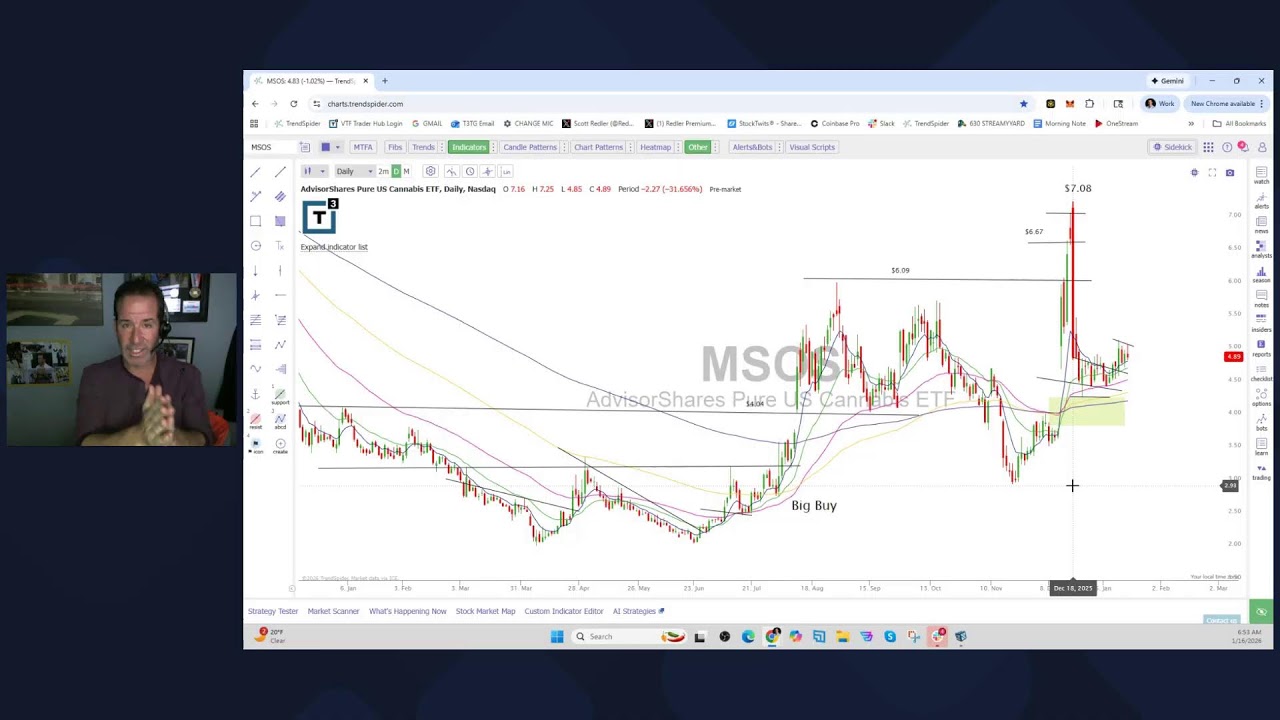
Task: Click the Expand indicator list link
Action: [334, 247]
